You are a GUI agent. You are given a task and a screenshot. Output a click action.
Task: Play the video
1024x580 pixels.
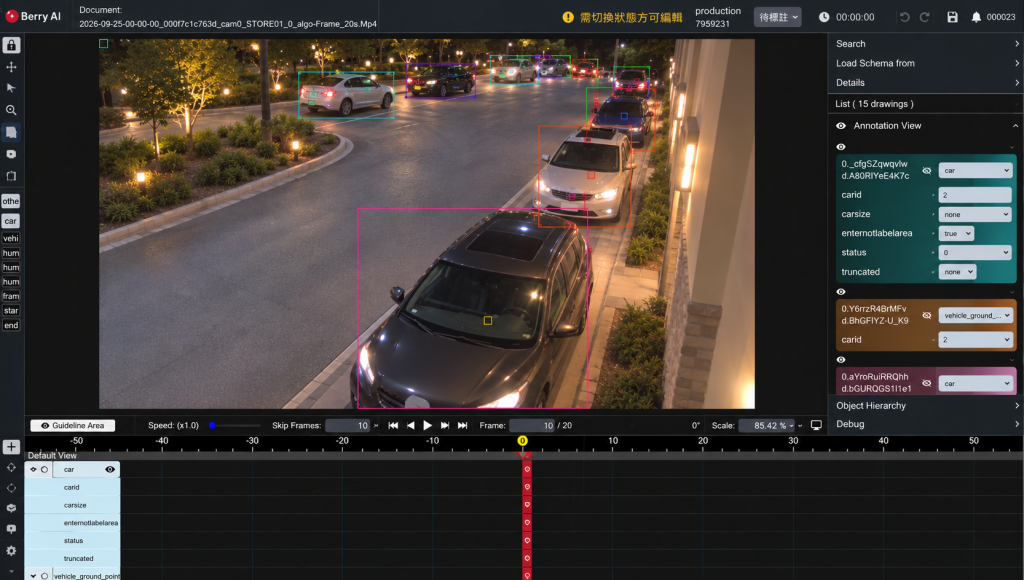(427, 425)
